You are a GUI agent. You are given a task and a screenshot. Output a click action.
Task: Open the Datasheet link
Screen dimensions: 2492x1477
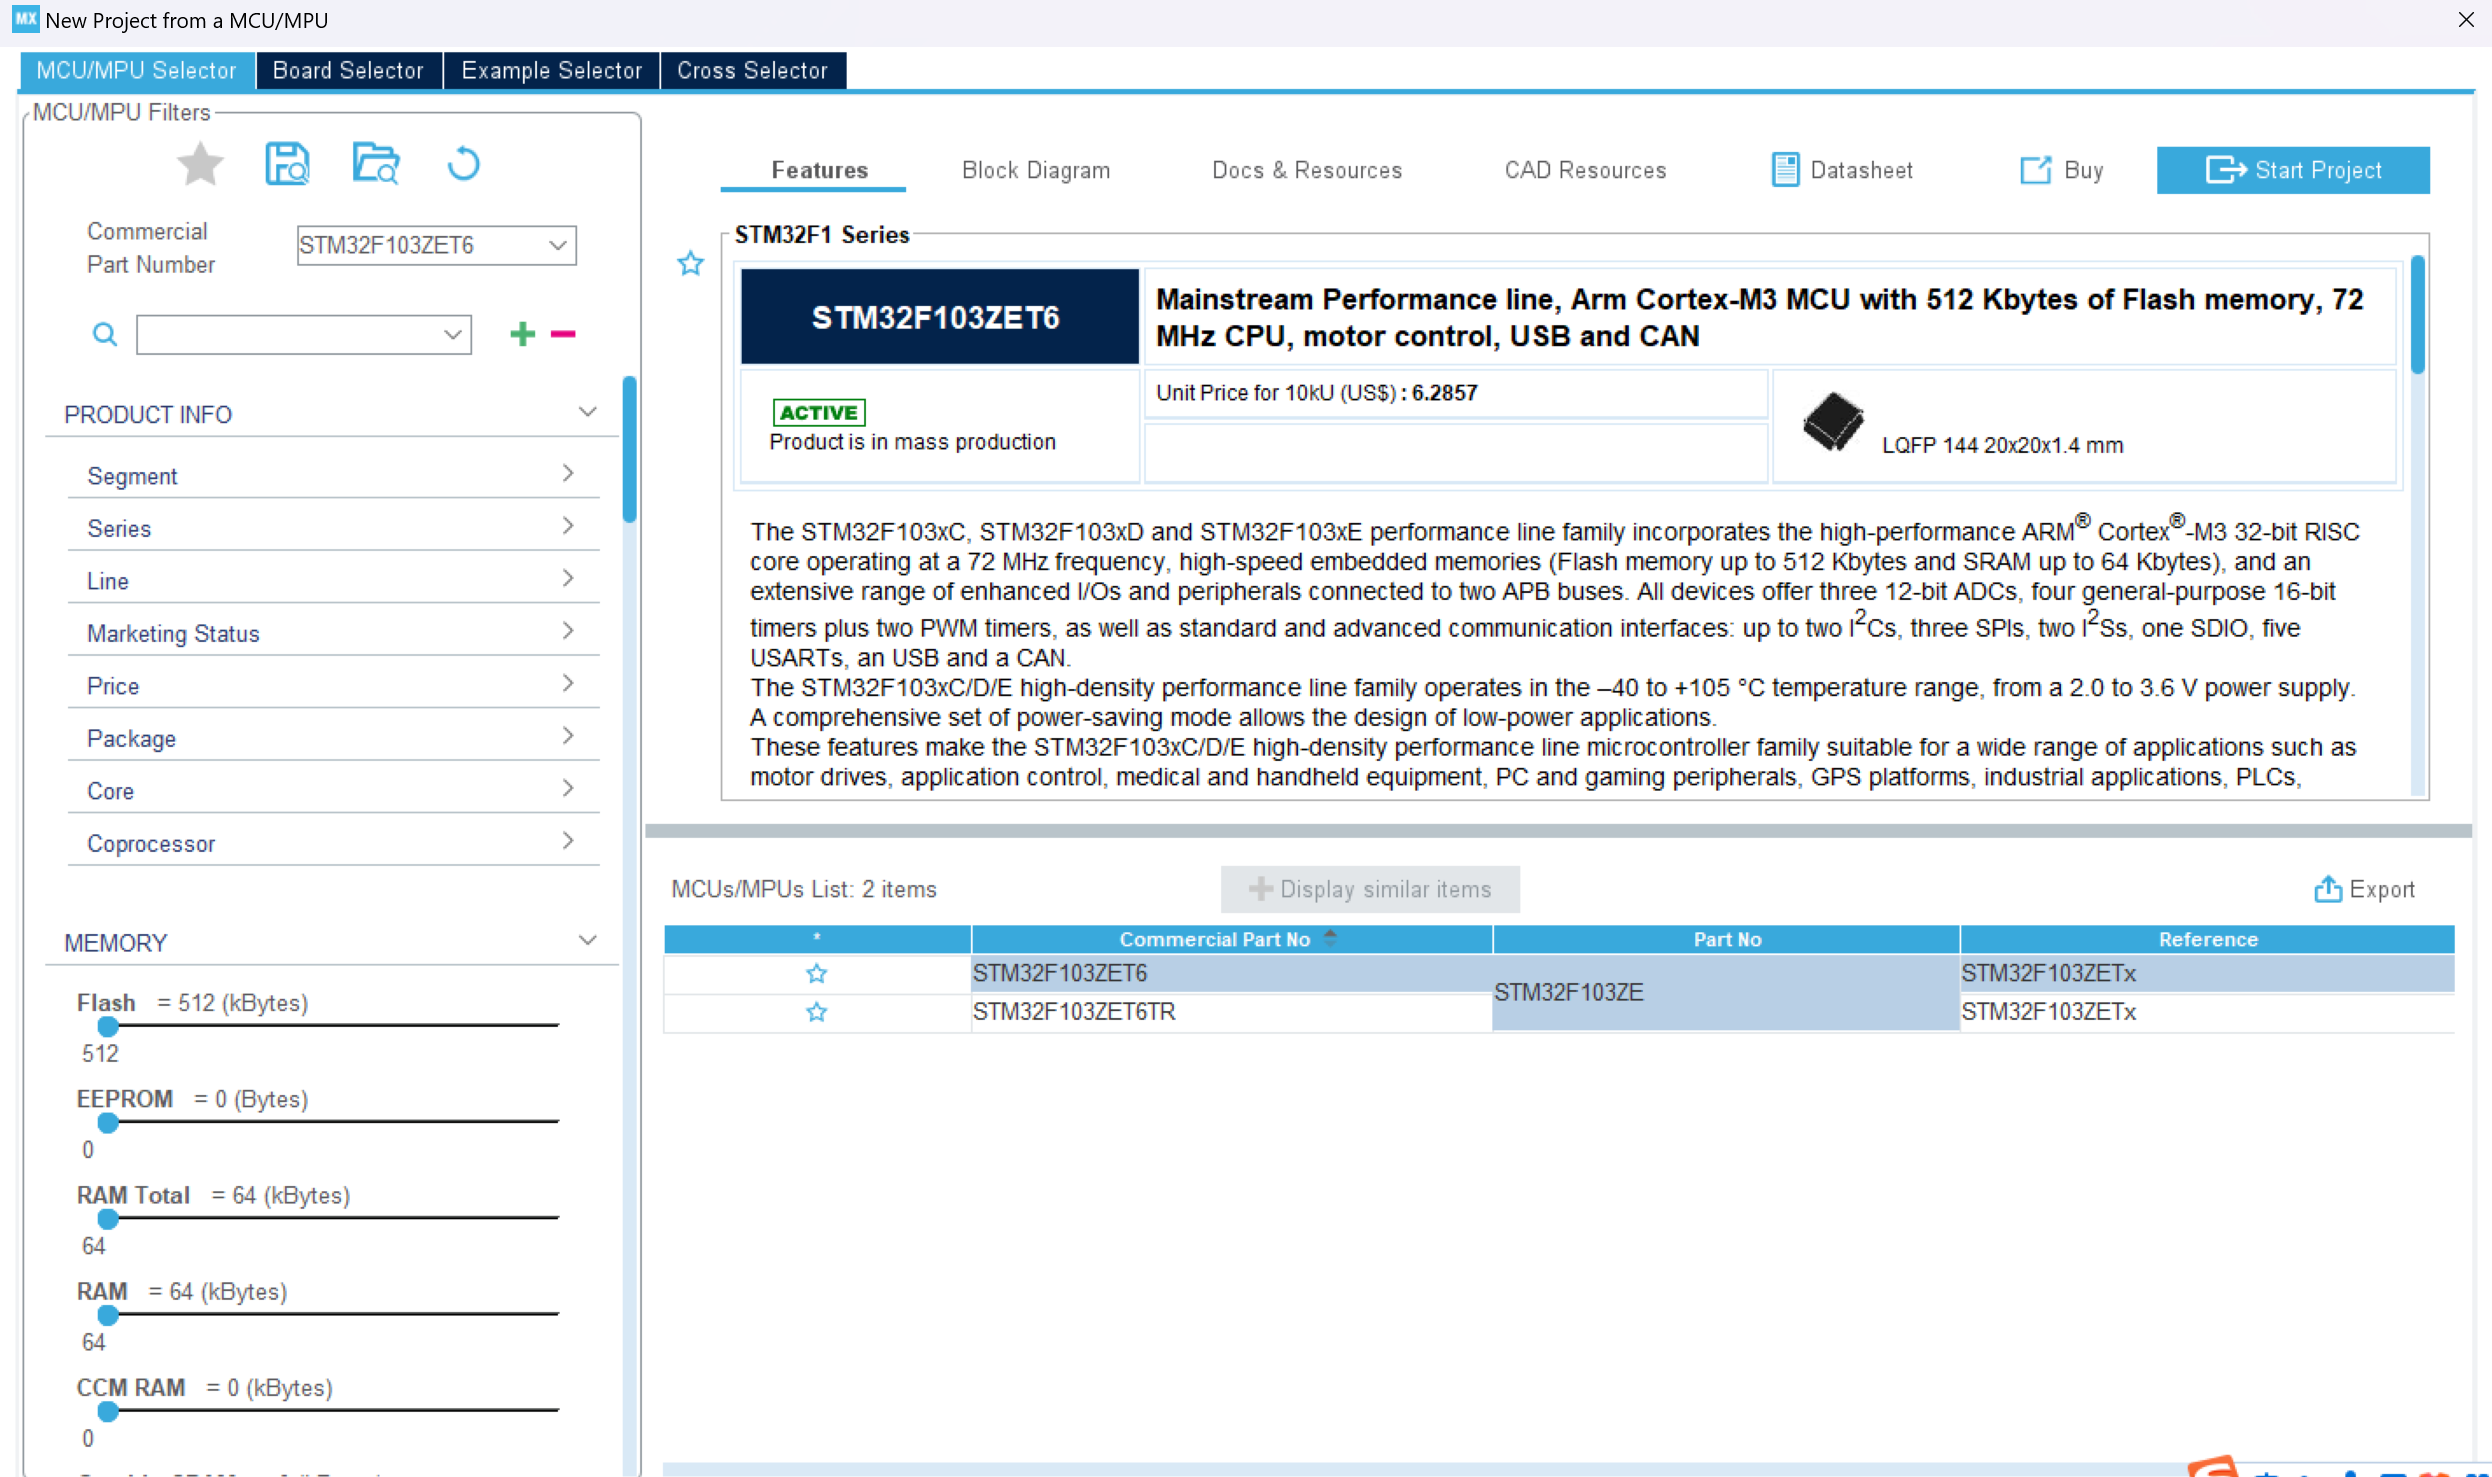click(x=1842, y=170)
